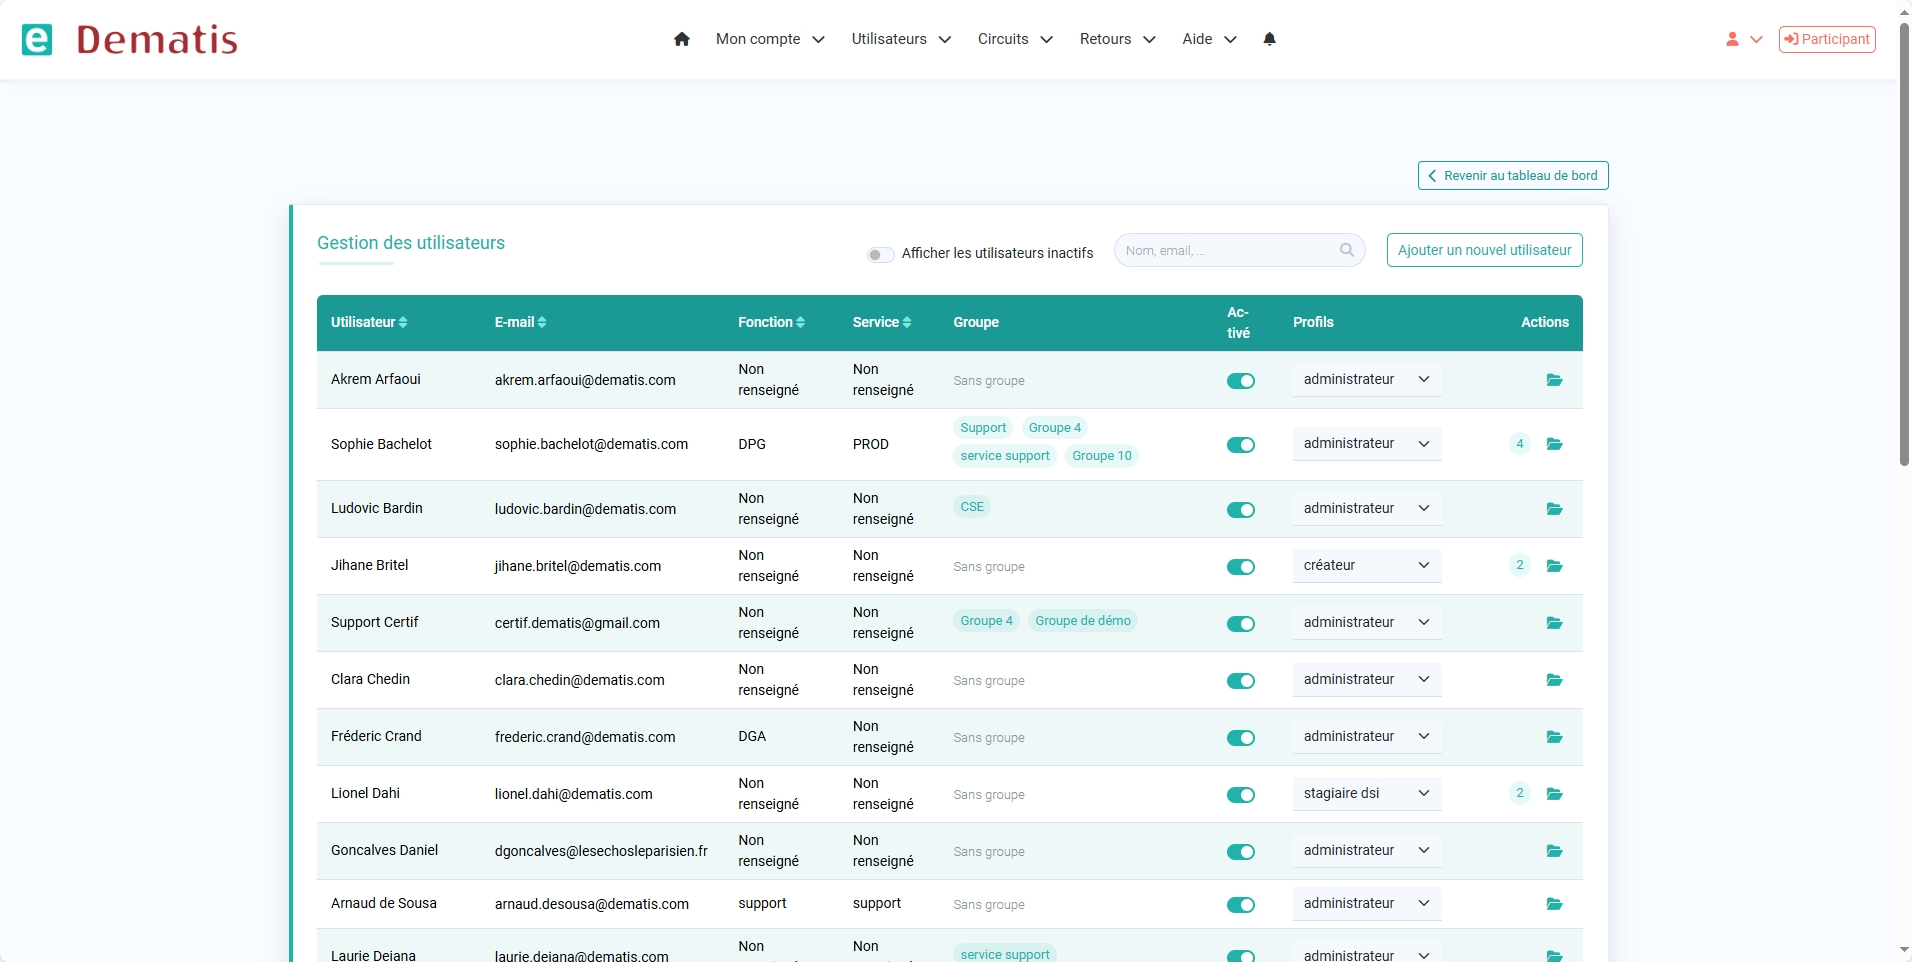Toggle activation for Fréderic Crand
This screenshot has height=962, width=1912.
[1240, 738]
